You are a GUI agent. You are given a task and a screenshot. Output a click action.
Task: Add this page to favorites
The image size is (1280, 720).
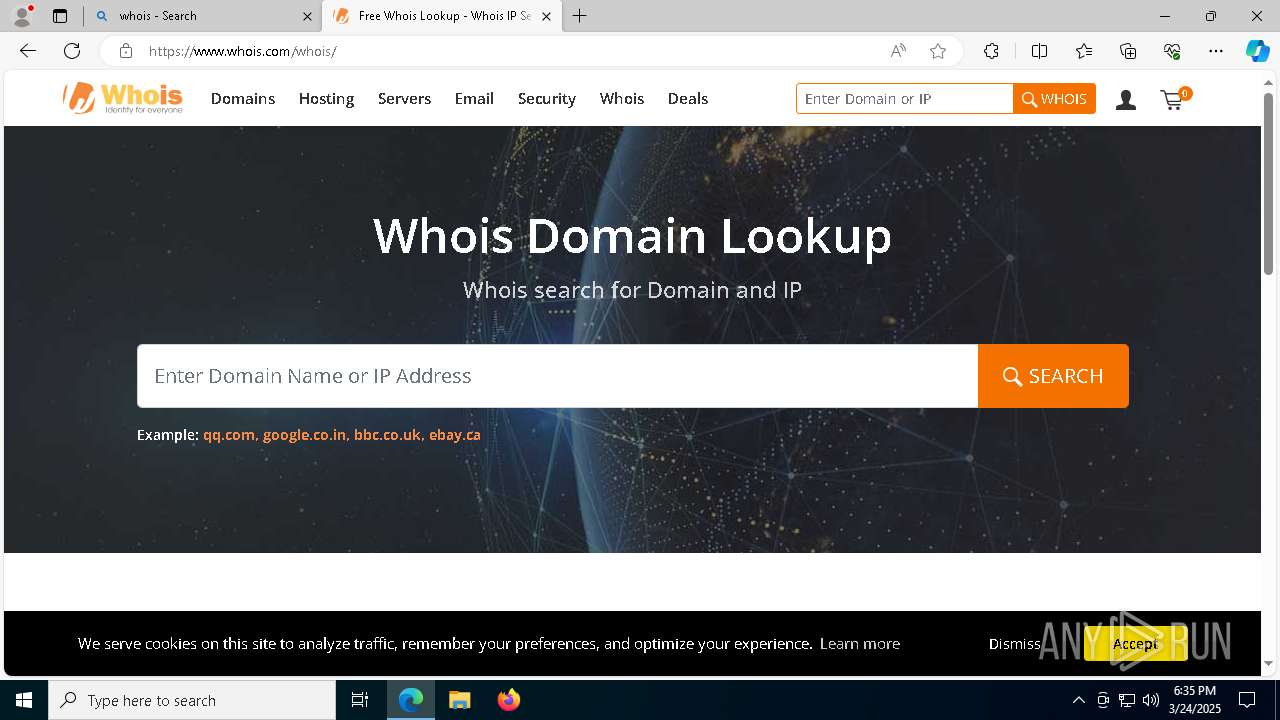[938, 51]
